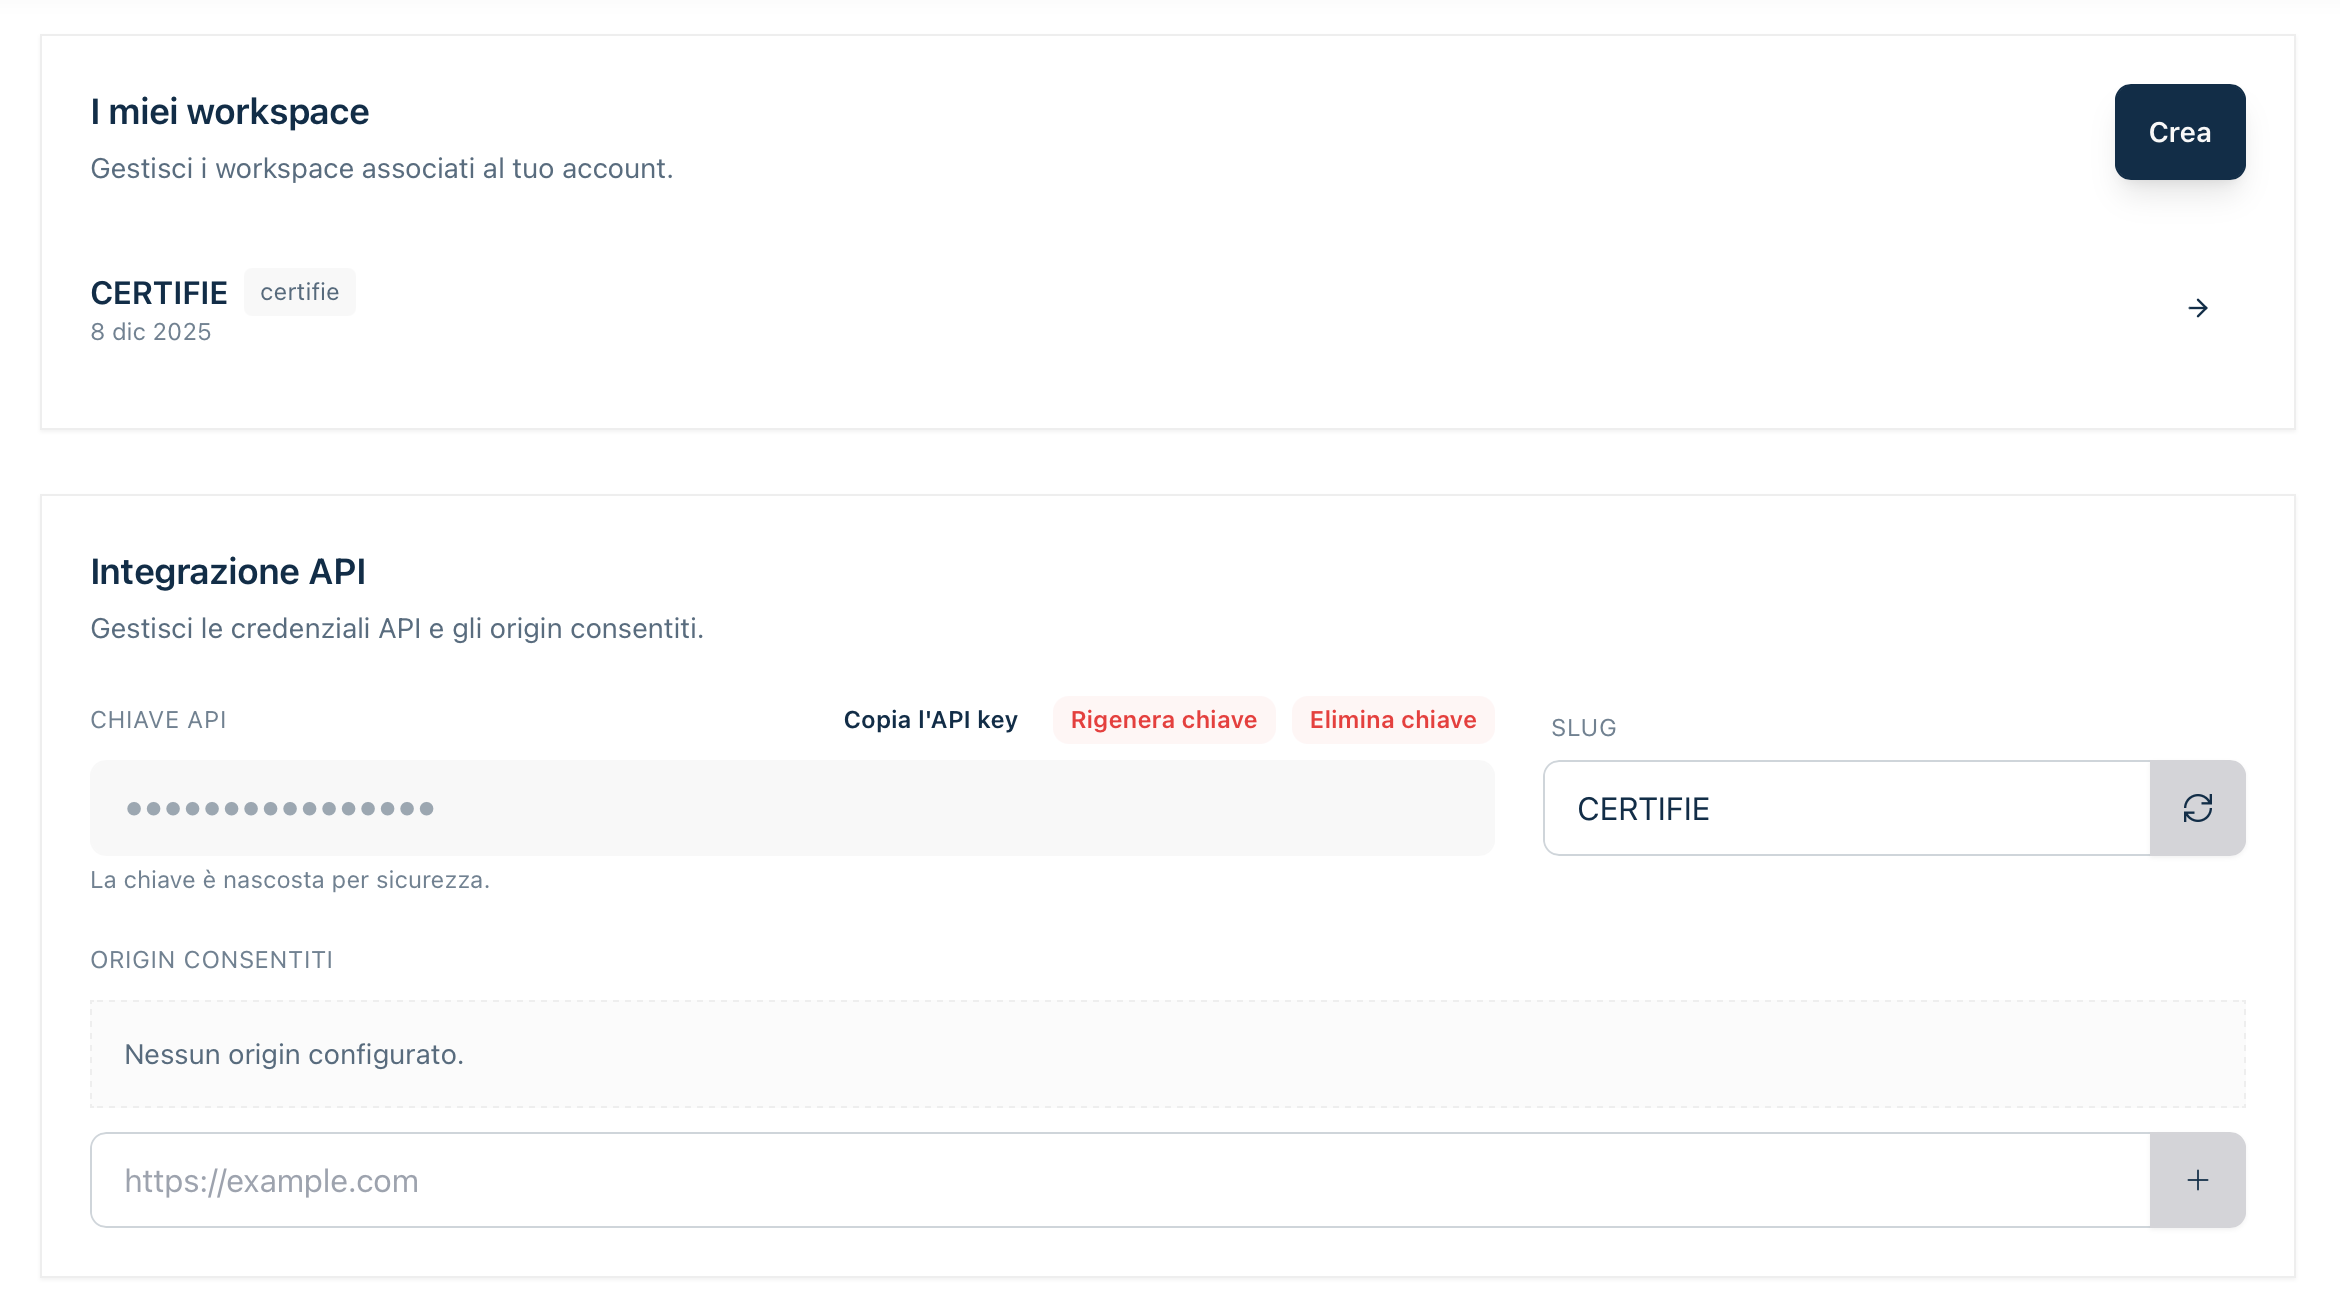Click the ORIGIN CONSENTITI label
Image resolution: width=2340 pixels, height=1304 pixels.
coord(211,960)
